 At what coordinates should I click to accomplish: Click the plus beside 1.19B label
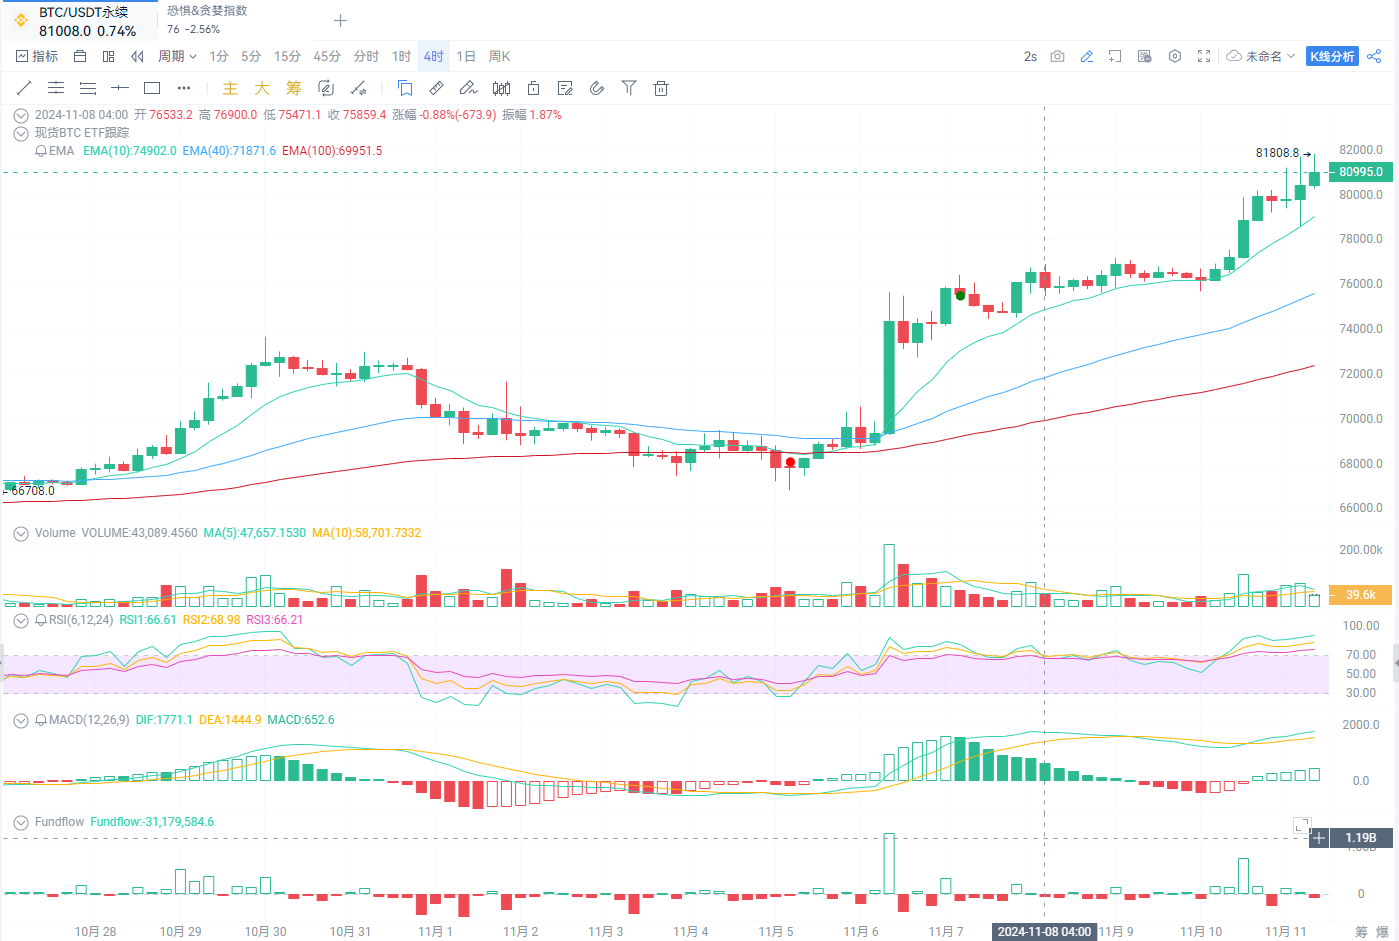[x=1319, y=838]
